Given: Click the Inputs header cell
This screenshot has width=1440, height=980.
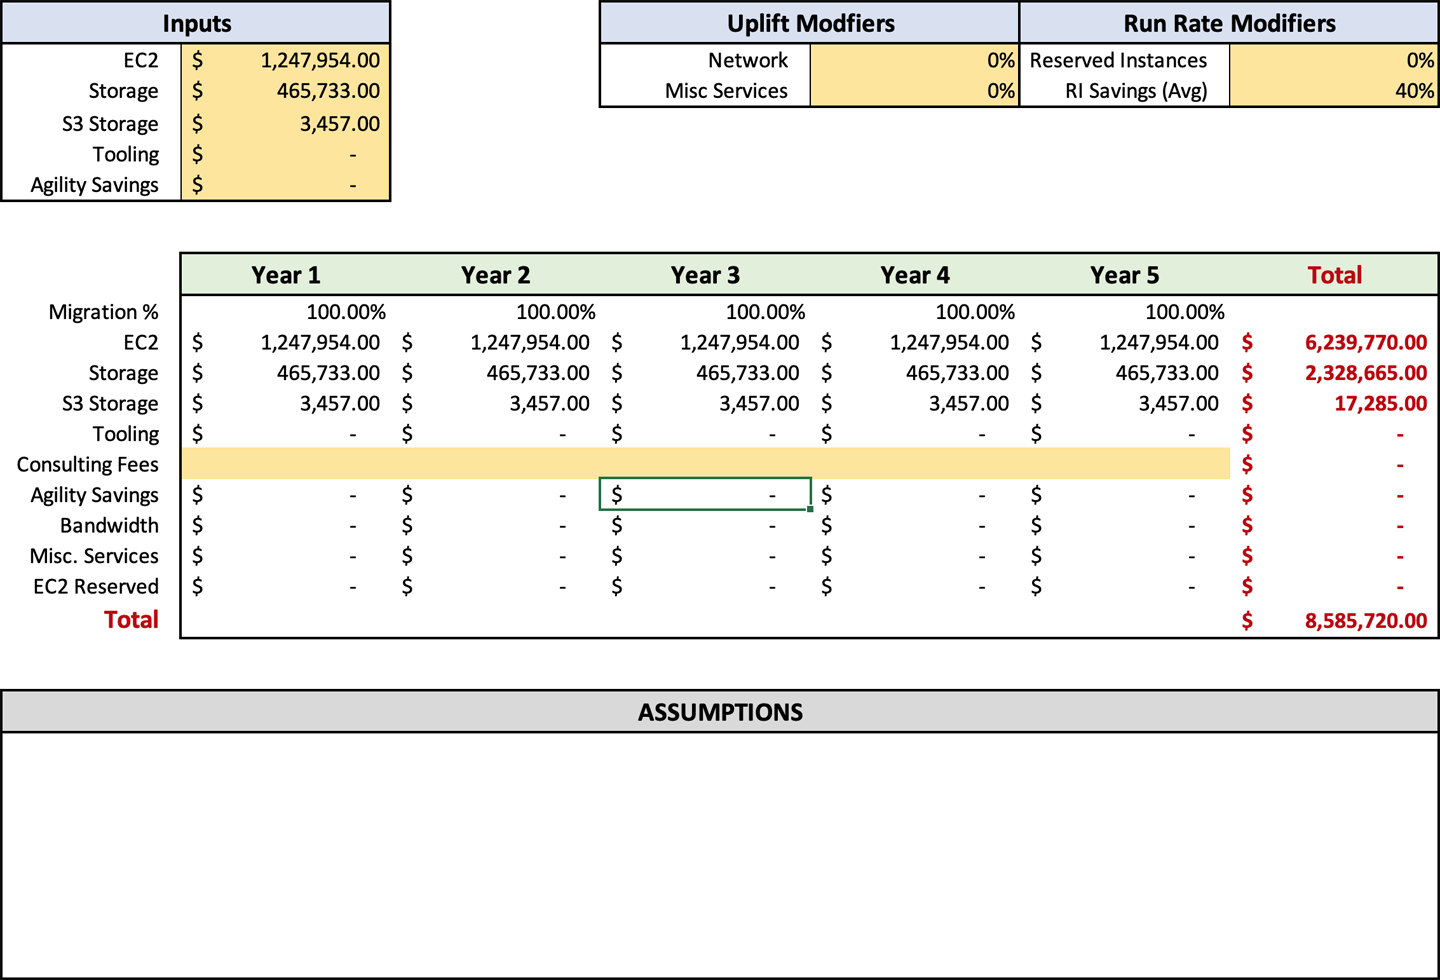Looking at the screenshot, I should [x=196, y=23].
